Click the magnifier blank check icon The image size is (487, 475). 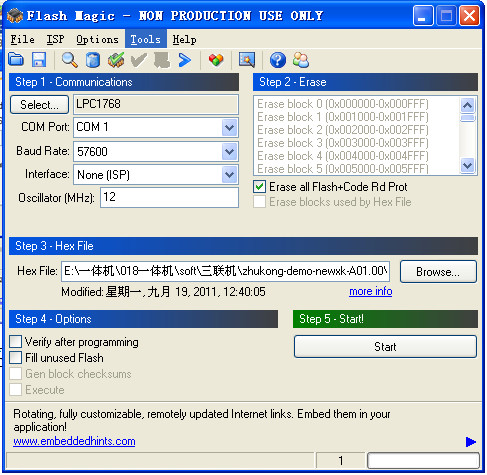point(70,60)
